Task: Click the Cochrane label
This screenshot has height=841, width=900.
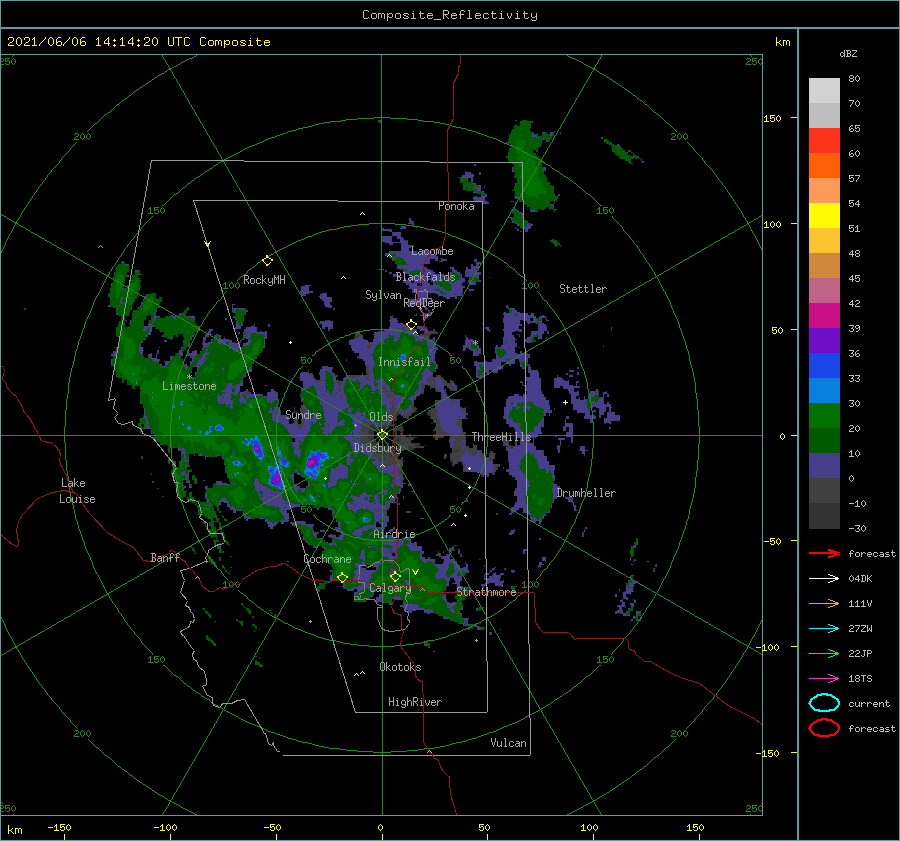Action: tap(327, 559)
